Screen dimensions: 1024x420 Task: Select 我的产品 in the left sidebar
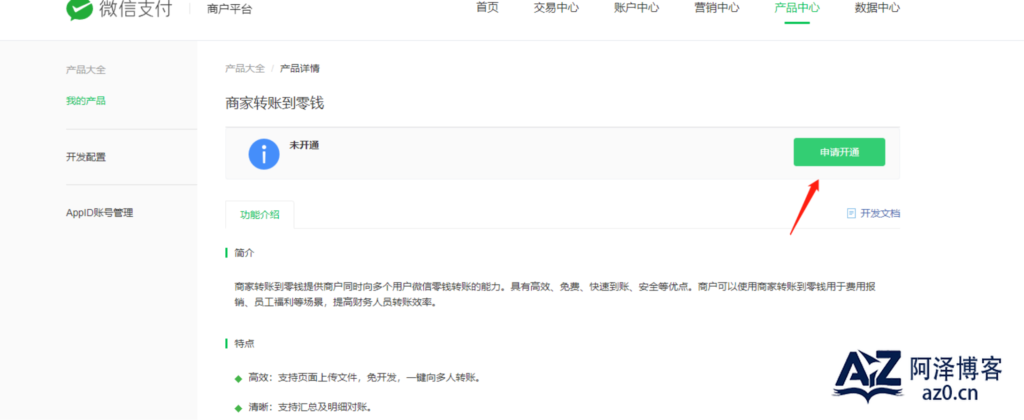[86, 101]
